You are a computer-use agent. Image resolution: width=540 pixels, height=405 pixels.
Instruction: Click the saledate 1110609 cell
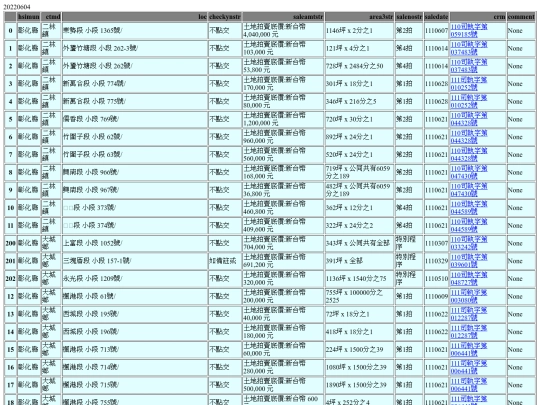pos(436,297)
